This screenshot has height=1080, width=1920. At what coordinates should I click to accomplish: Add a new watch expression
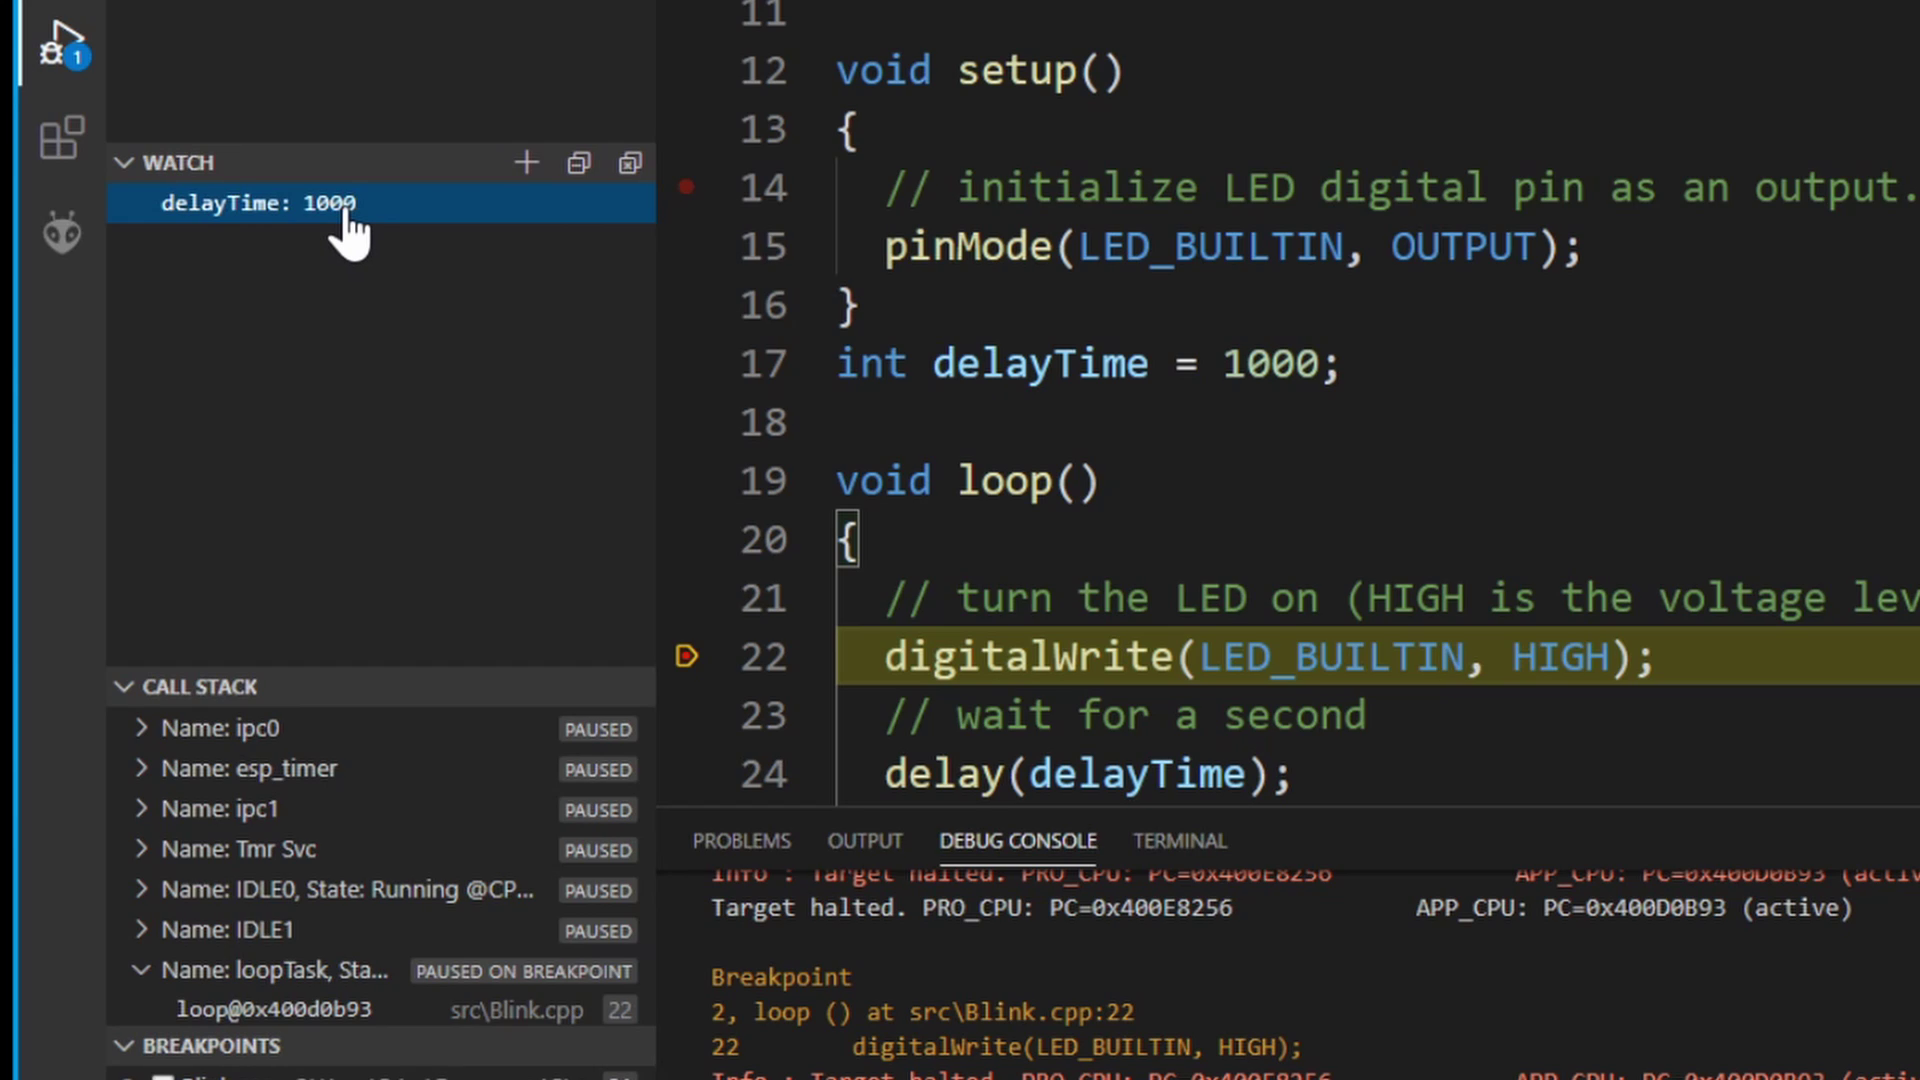click(525, 162)
